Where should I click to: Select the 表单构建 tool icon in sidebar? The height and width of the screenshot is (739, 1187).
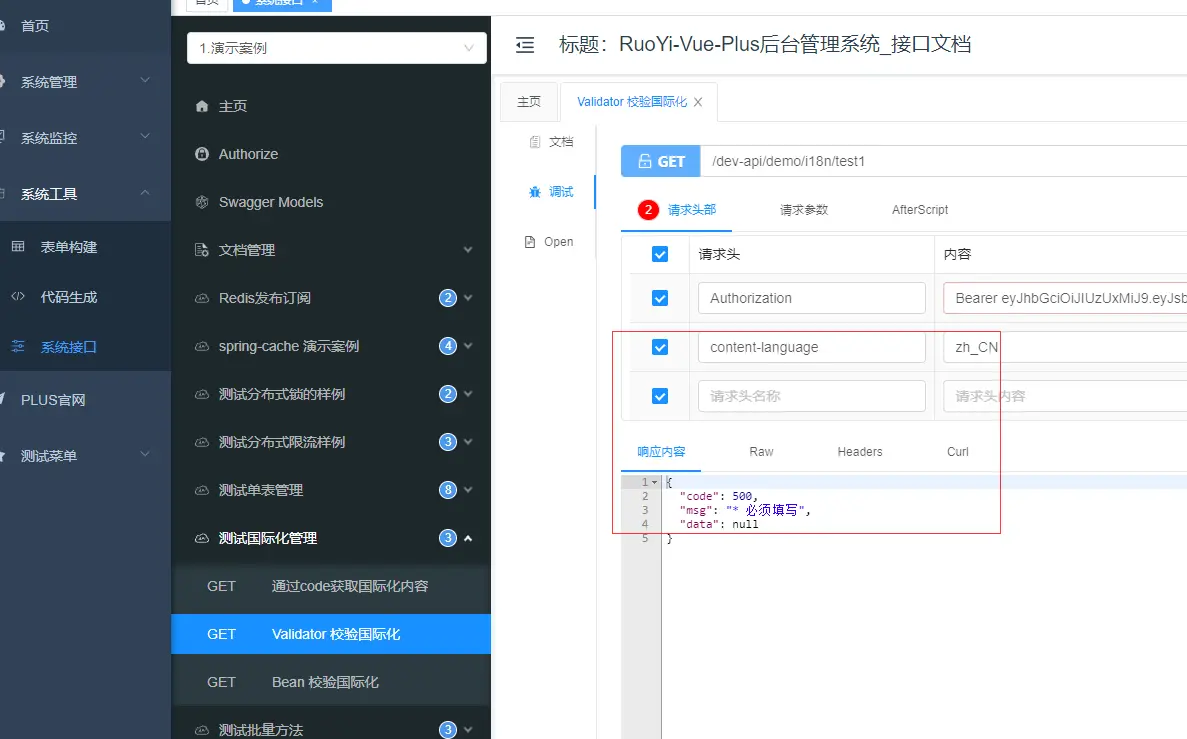[x=19, y=246]
